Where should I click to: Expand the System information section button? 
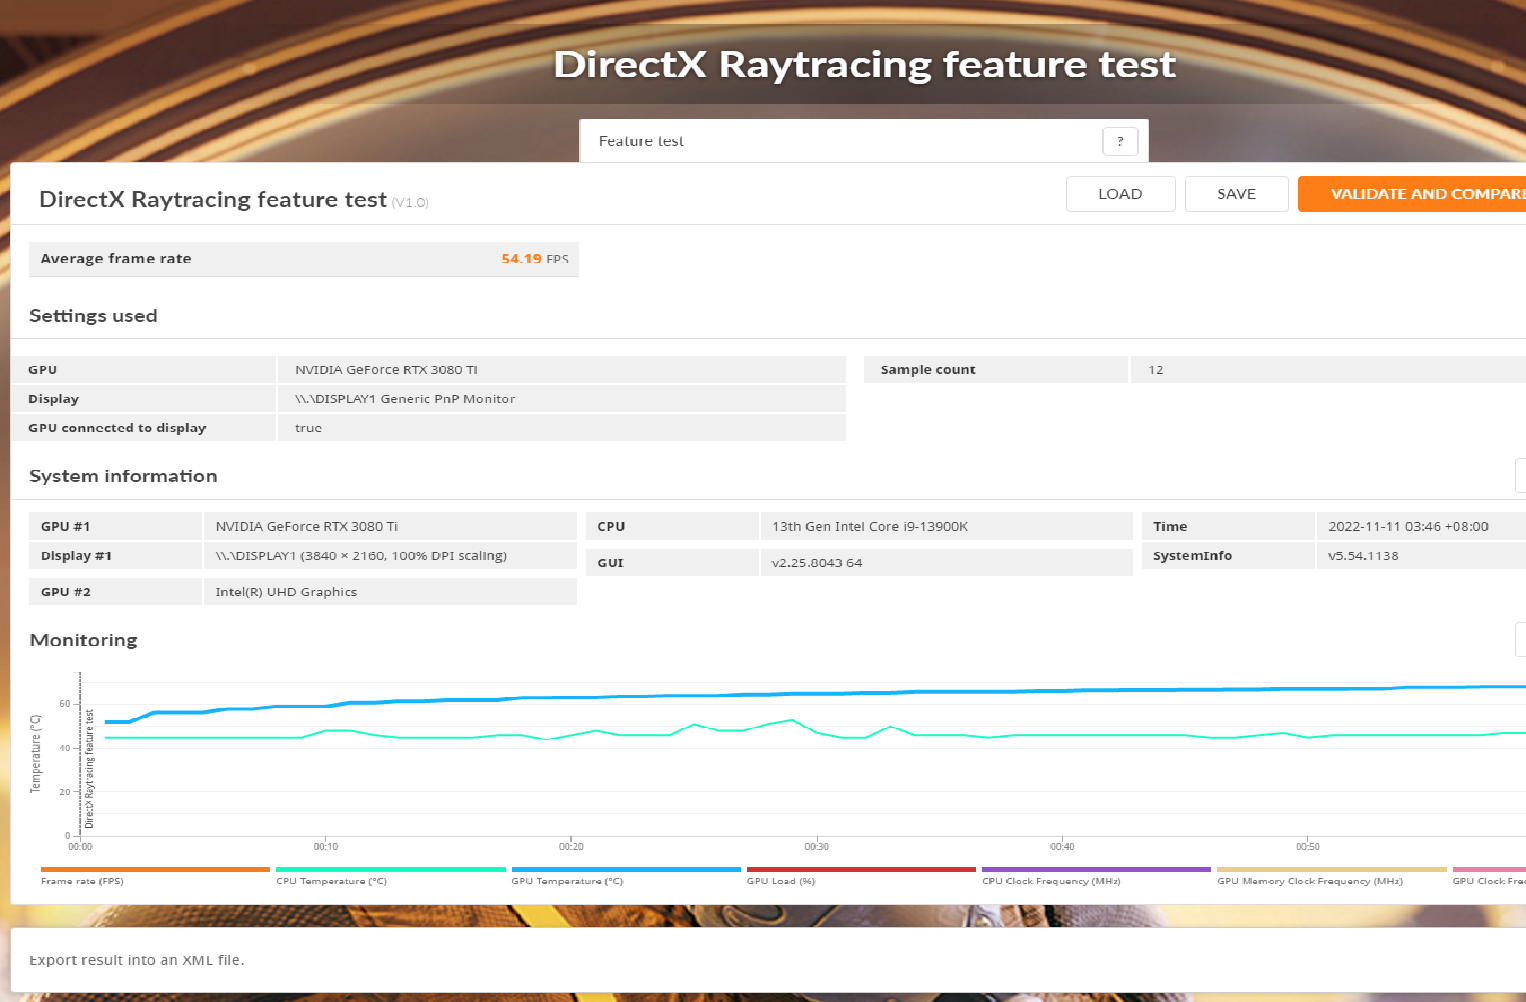[1521, 476]
